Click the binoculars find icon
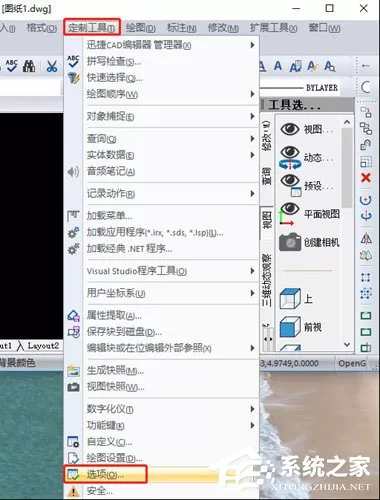This screenshot has width=380, height=500. point(29,66)
